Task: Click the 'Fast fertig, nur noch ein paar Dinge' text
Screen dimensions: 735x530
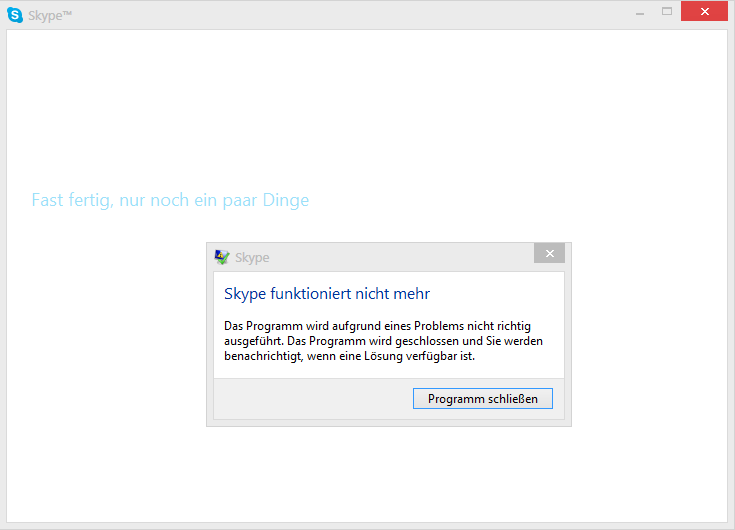Action: click(x=170, y=200)
